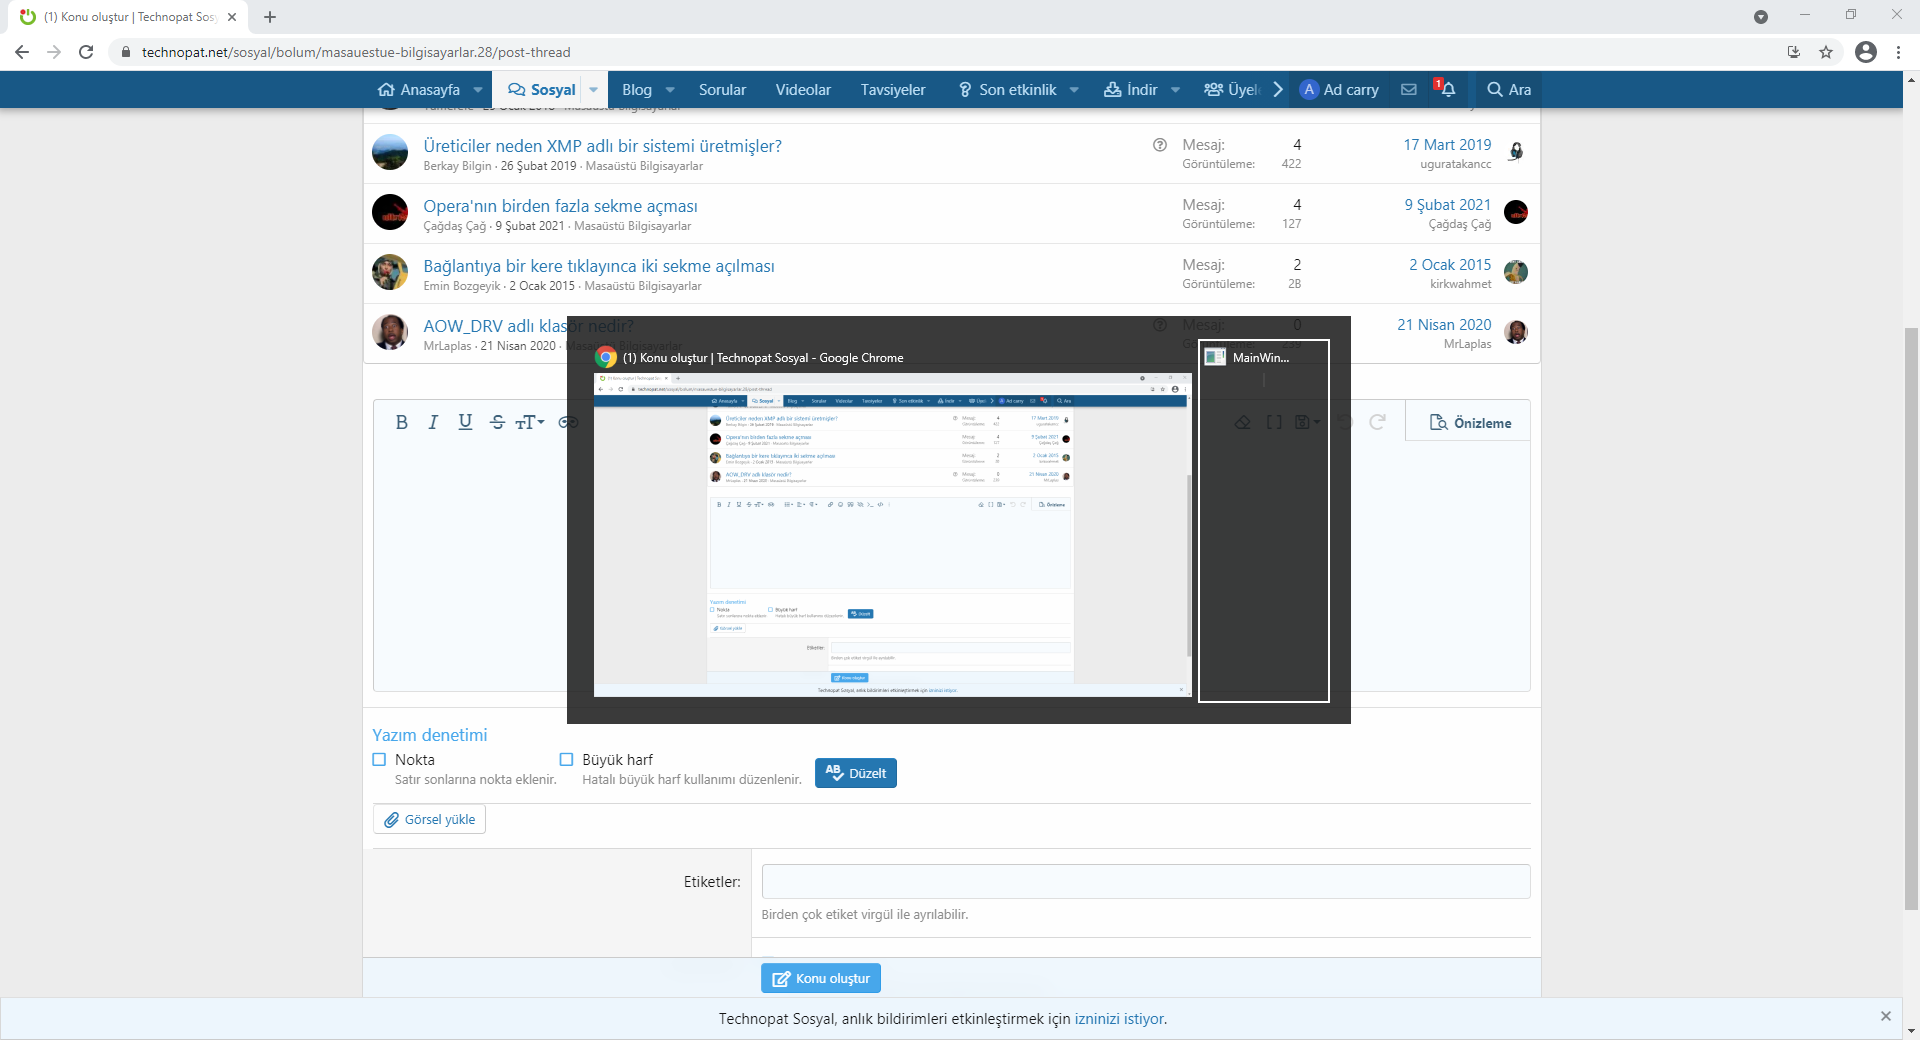The image size is (1920, 1040).
Task: Click the browser forward arrow
Action: click(54, 52)
